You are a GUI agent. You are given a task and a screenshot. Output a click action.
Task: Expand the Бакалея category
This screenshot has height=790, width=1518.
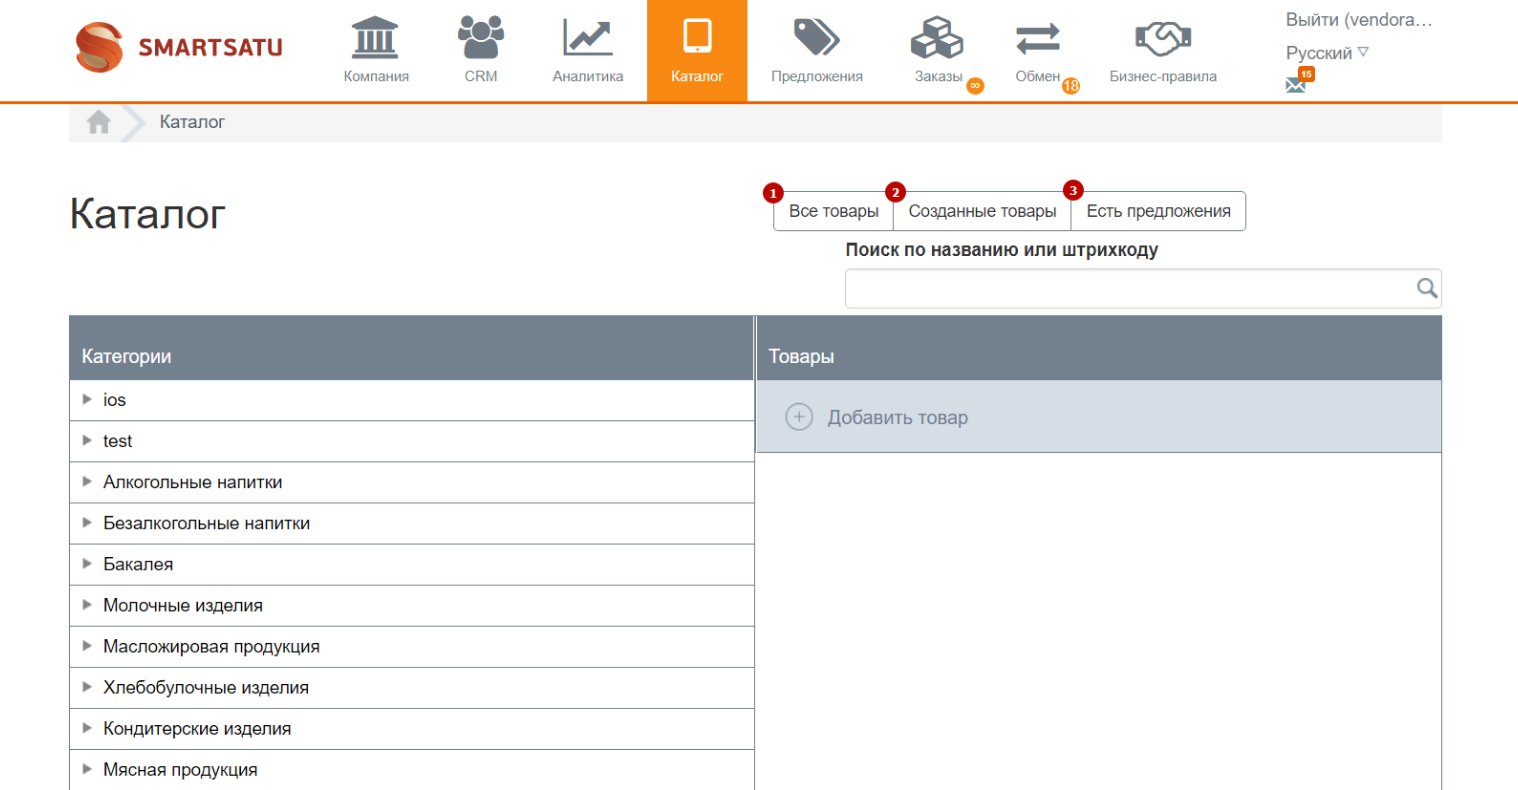pos(87,563)
